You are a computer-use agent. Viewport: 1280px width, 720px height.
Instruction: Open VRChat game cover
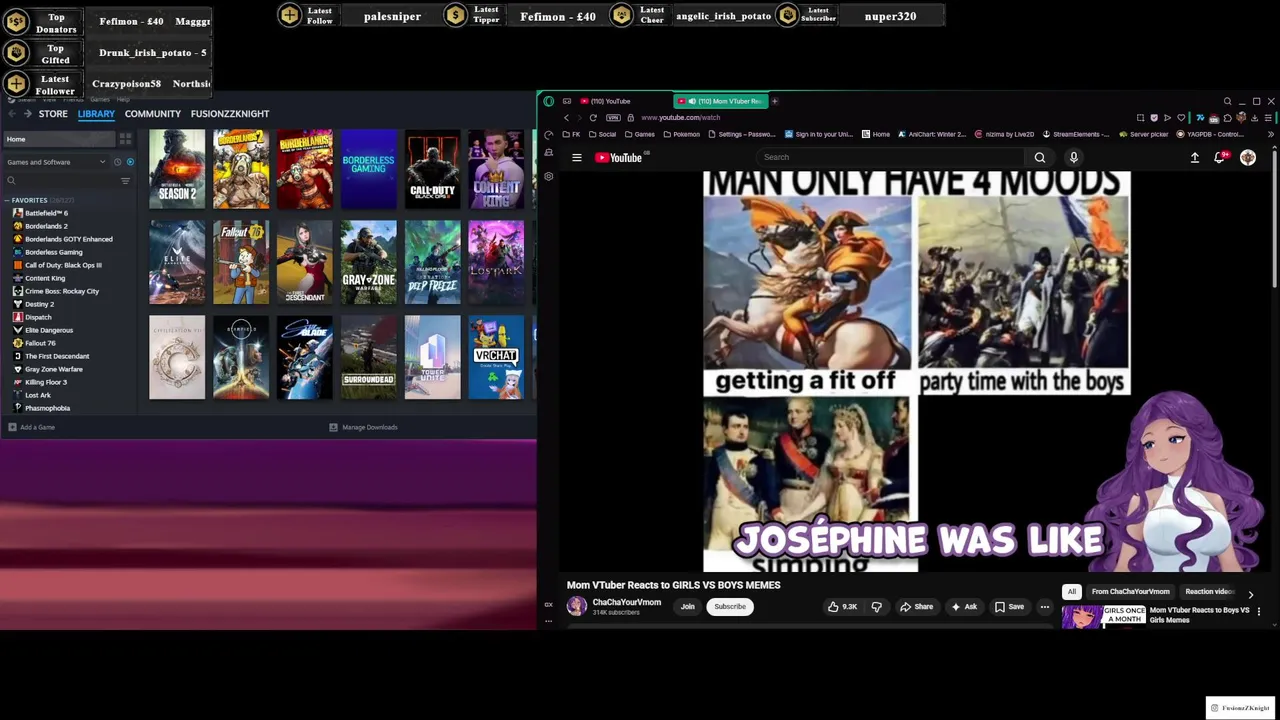[x=496, y=357]
